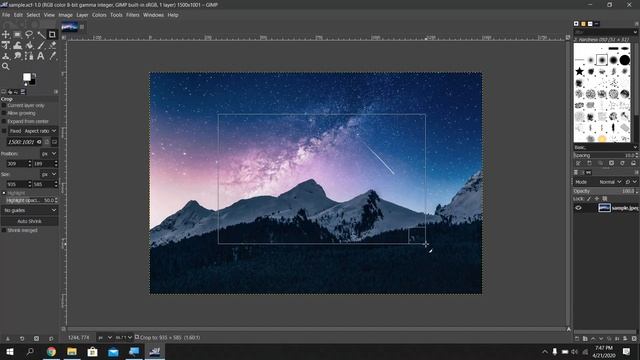Enable Expand from center checkbox
Image resolution: width=640 pixels, height=360 pixels.
(4, 121)
